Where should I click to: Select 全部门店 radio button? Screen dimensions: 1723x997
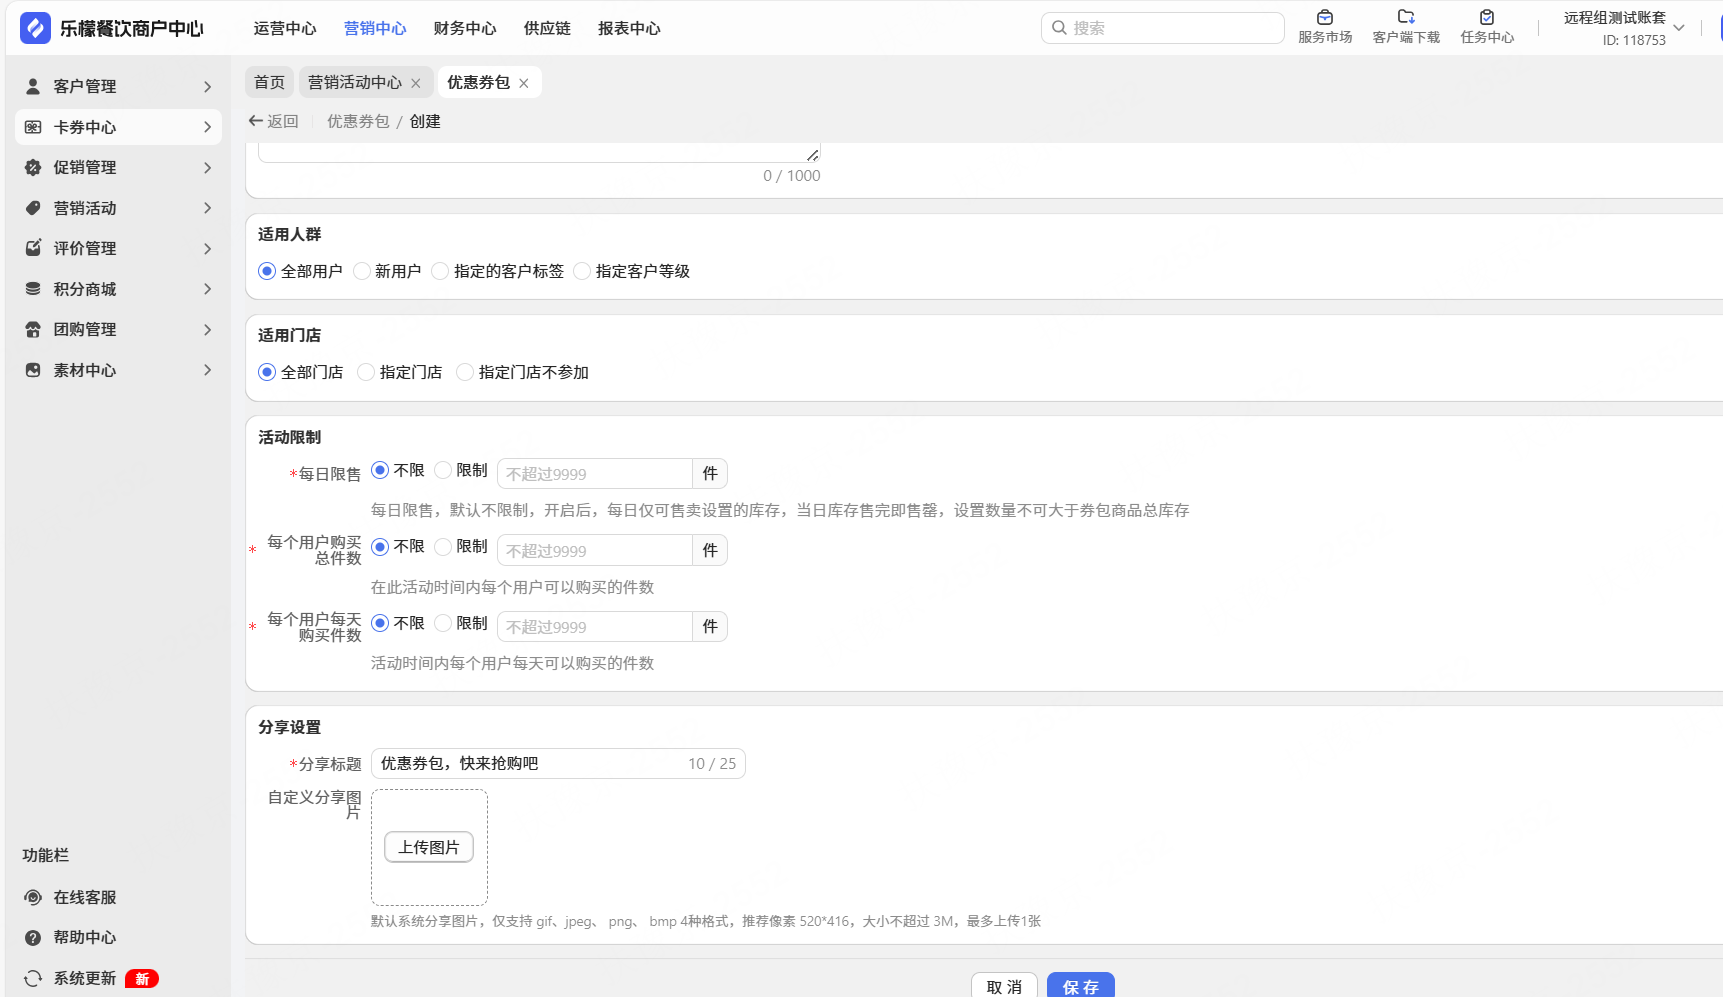click(267, 372)
